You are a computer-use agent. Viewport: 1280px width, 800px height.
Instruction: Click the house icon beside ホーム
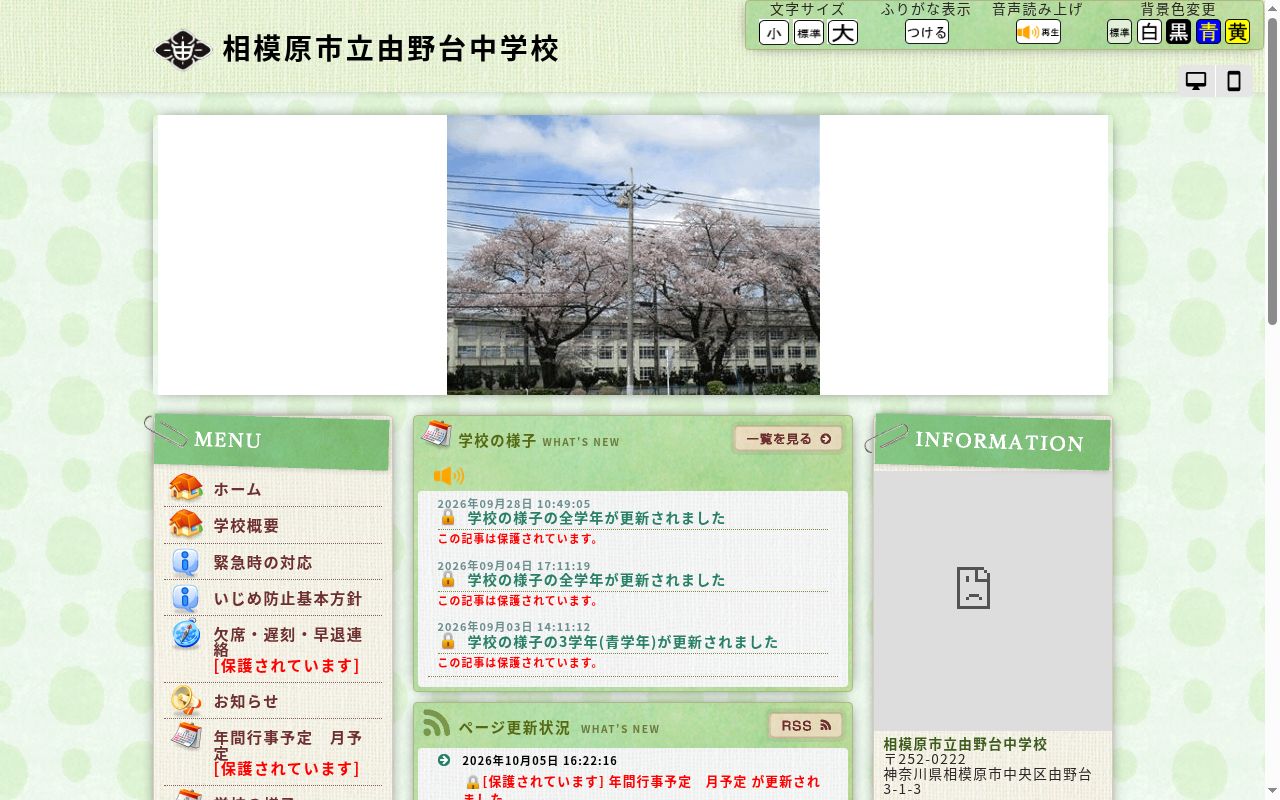[186, 487]
